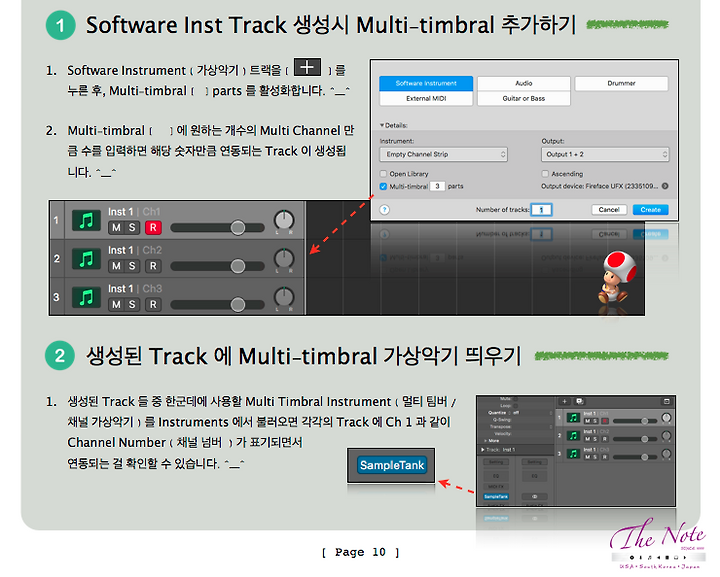Solo Ch1 track in the large track list
The image size is (720, 577).
[x=132, y=228]
